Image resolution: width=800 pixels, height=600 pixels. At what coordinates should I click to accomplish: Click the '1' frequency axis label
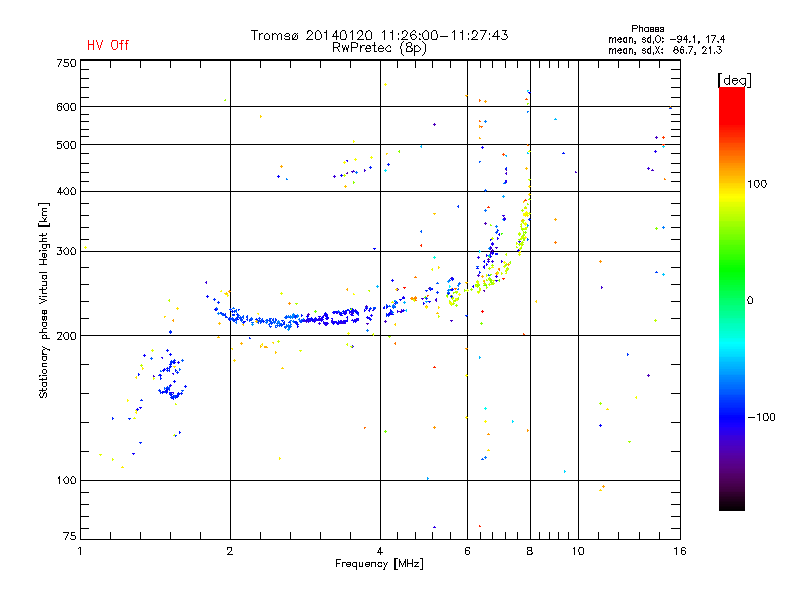point(80,551)
